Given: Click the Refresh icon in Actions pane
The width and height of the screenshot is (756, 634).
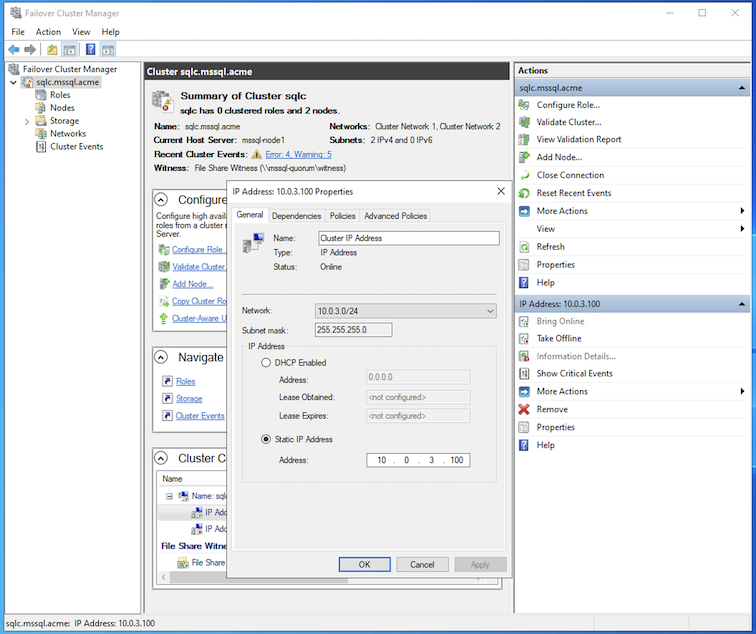Looking at the screenshot, I should coord(524,247).
